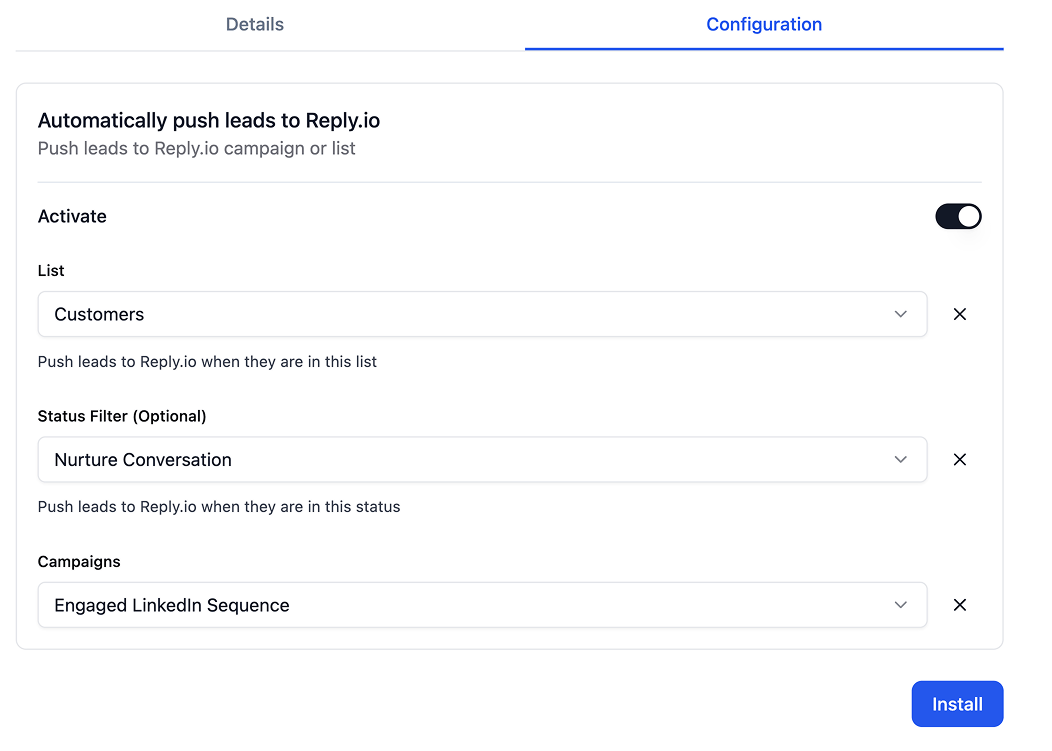1052x751 pixels.
Task: Clear the Customers list selection
Action: coord(959,314)
